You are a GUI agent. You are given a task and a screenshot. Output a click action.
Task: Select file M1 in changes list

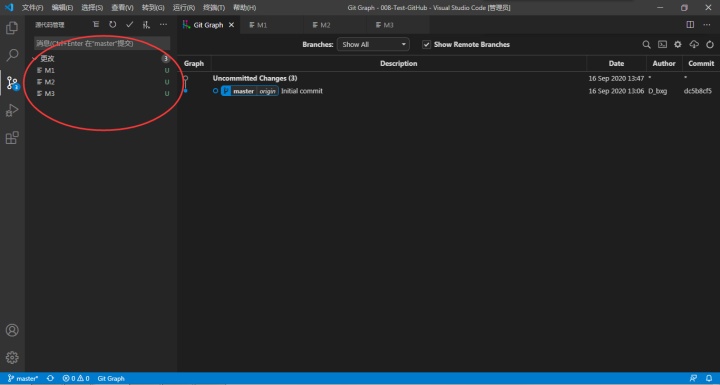click(x=102, y=70)
